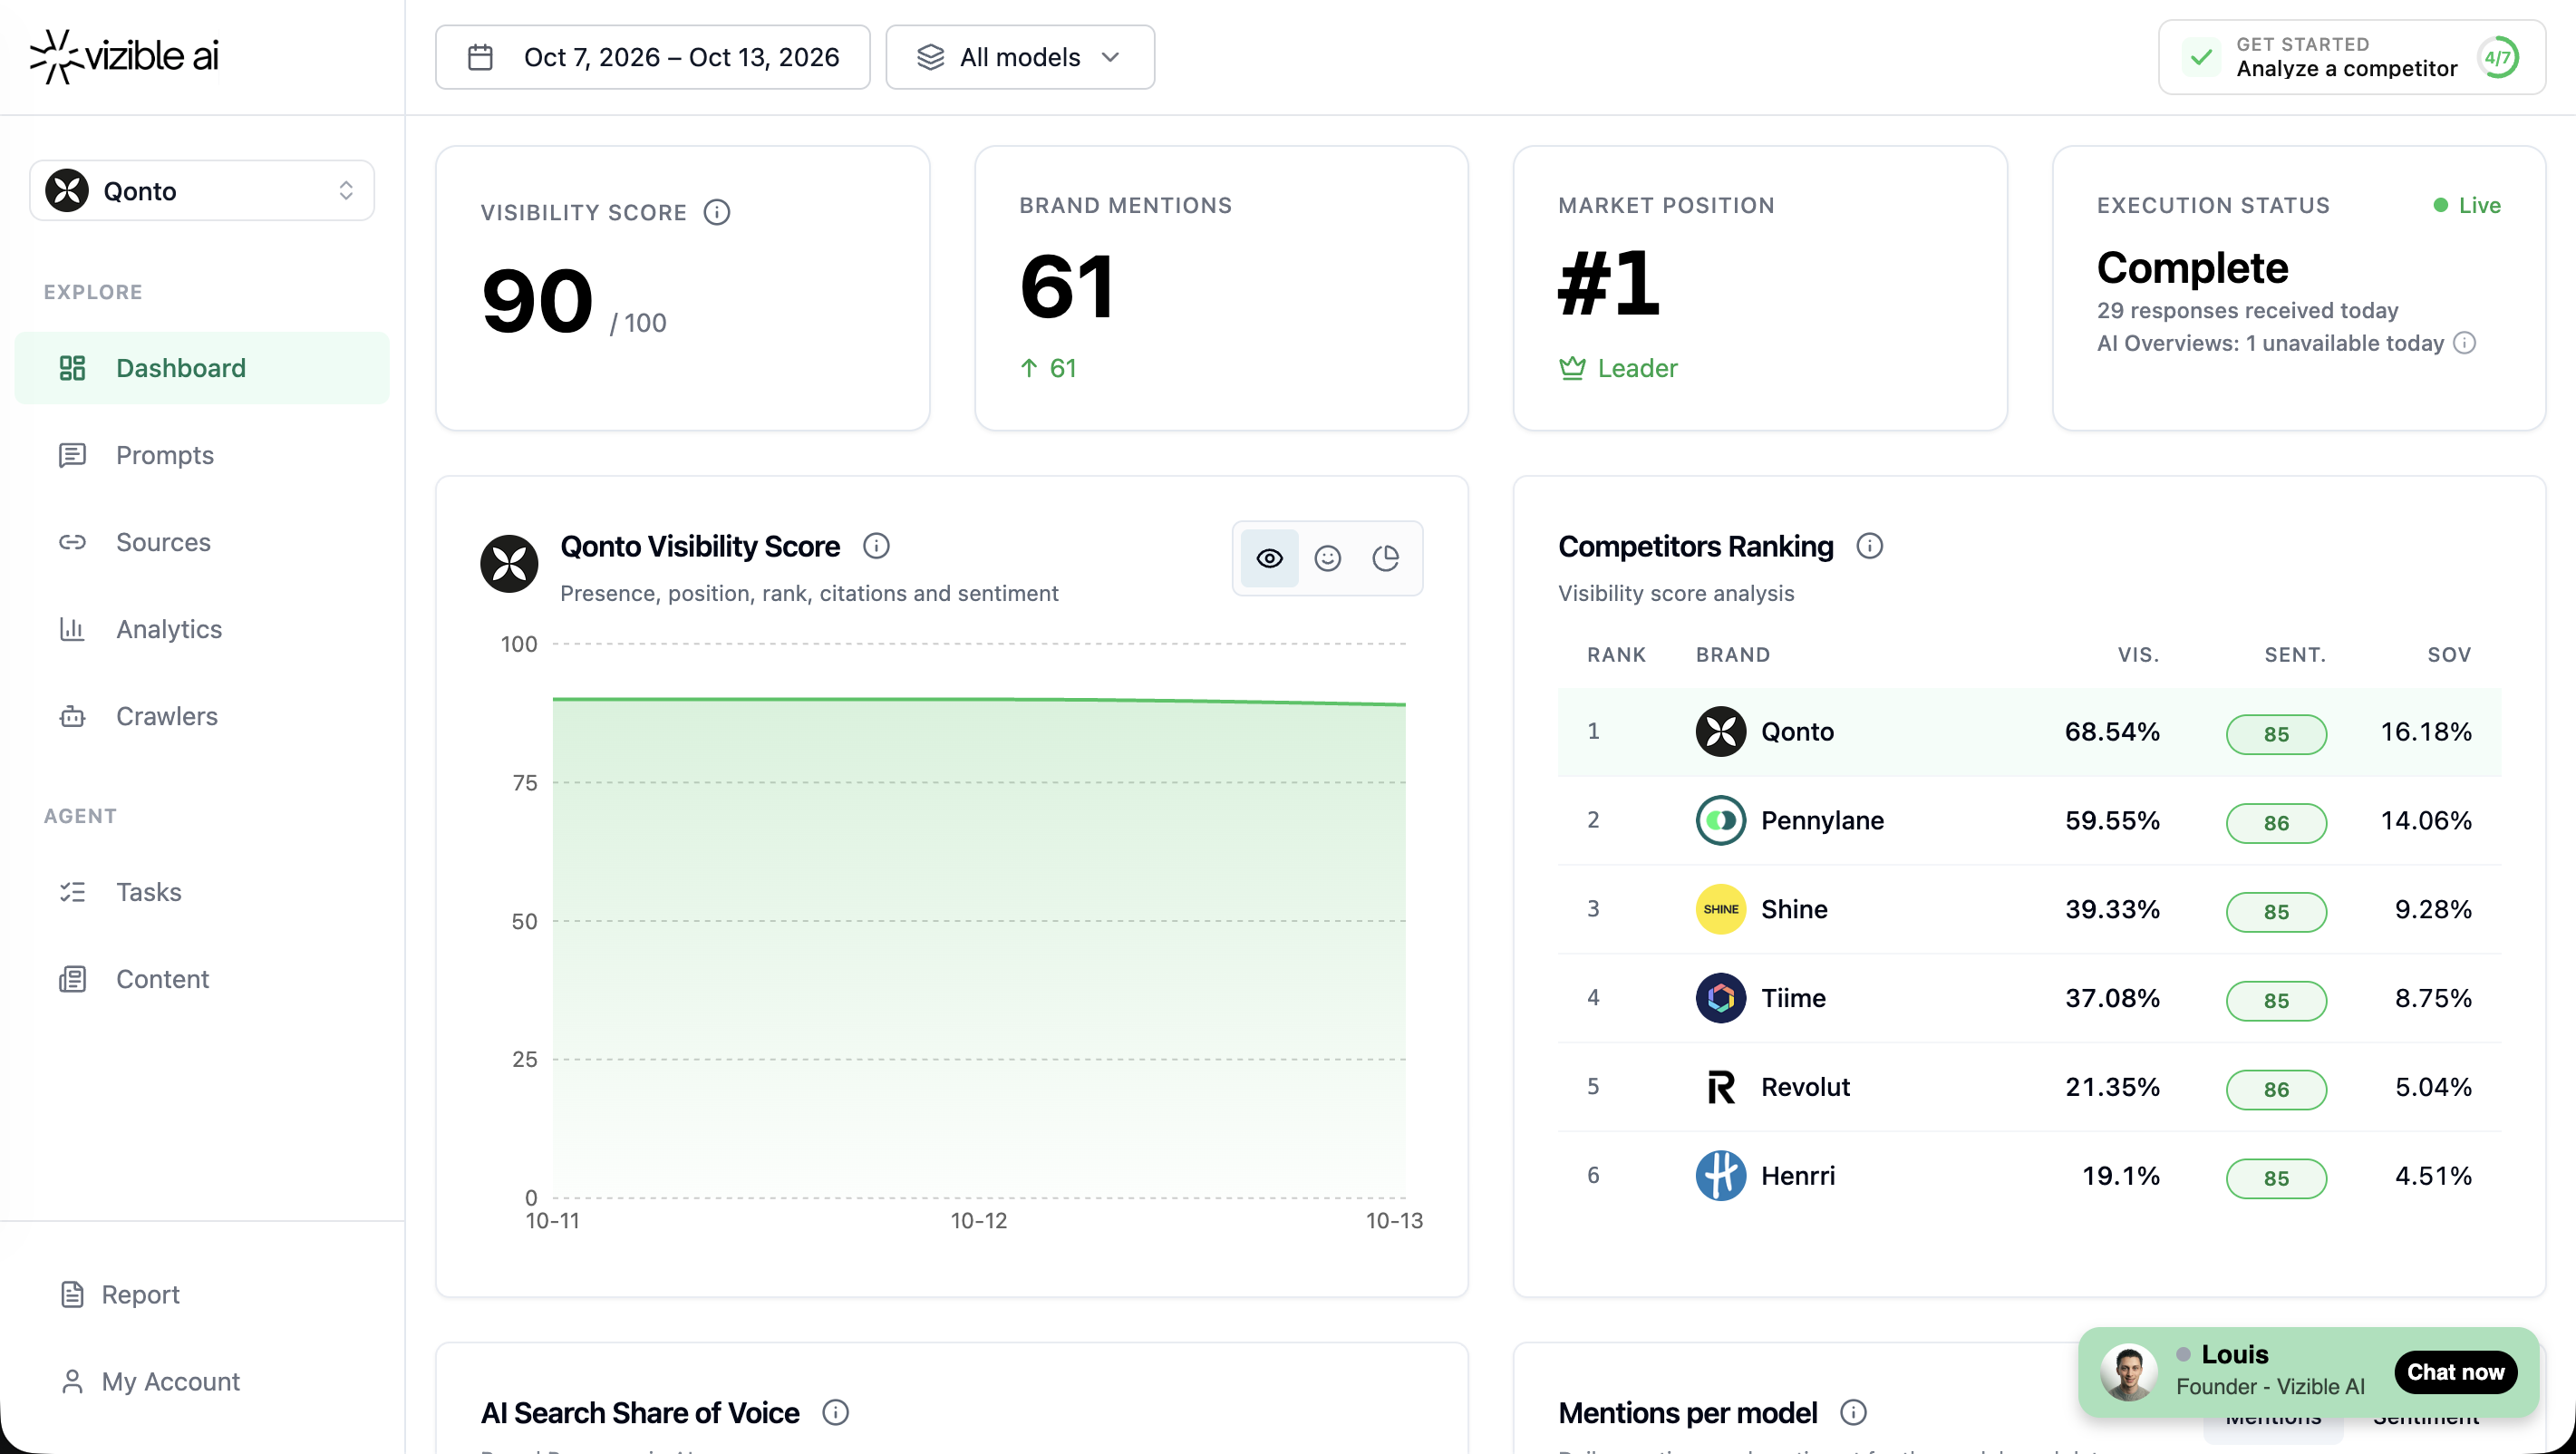Open Tasks under Agent
Image resolution: width=2576 pixels, height=1454 pixels.
click(x=202, y=892)
